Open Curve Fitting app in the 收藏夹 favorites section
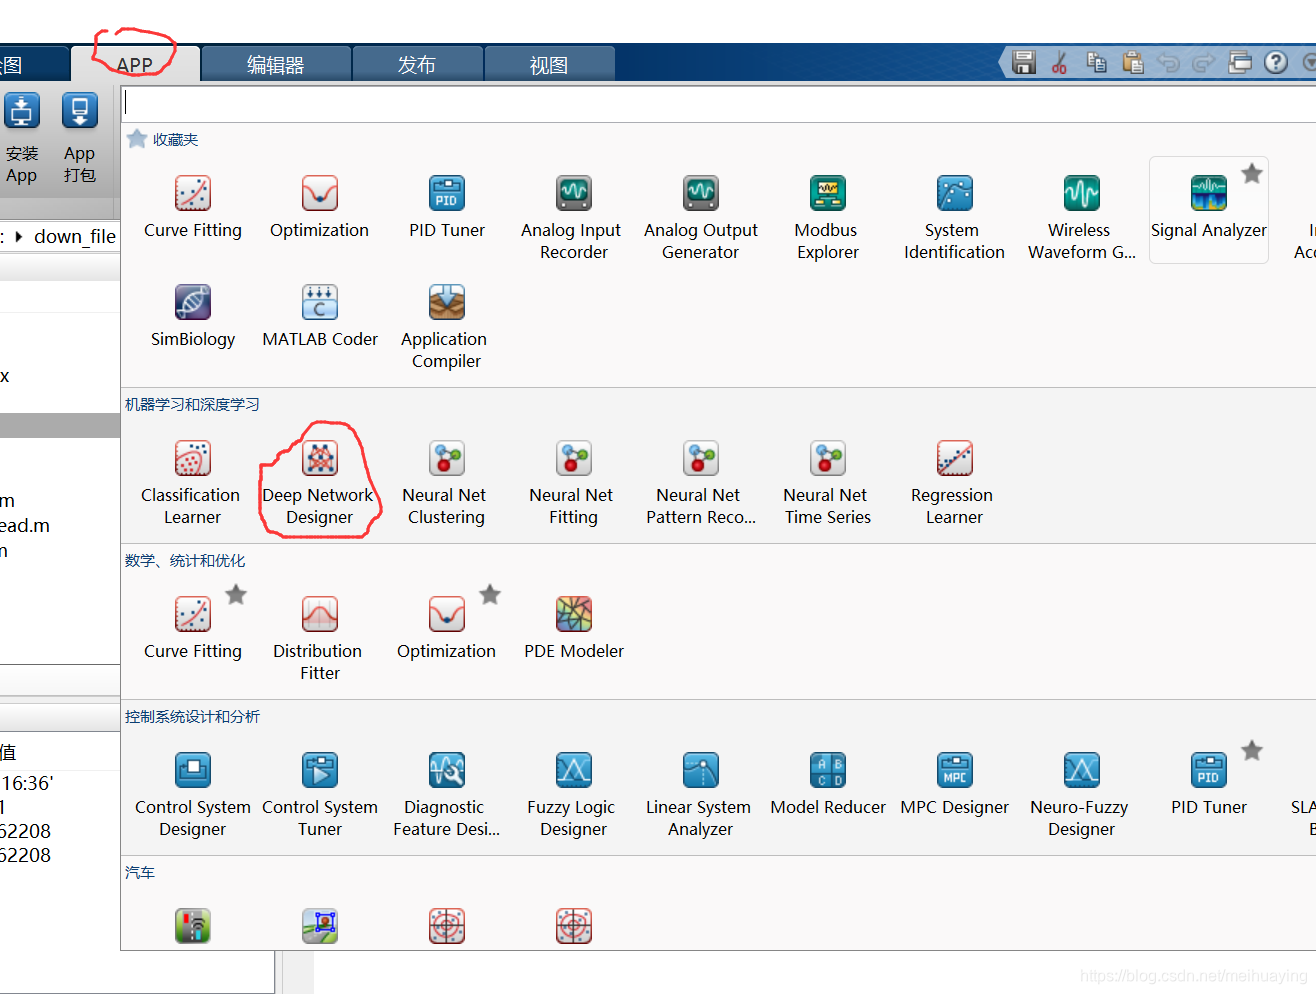 (193, 208)
